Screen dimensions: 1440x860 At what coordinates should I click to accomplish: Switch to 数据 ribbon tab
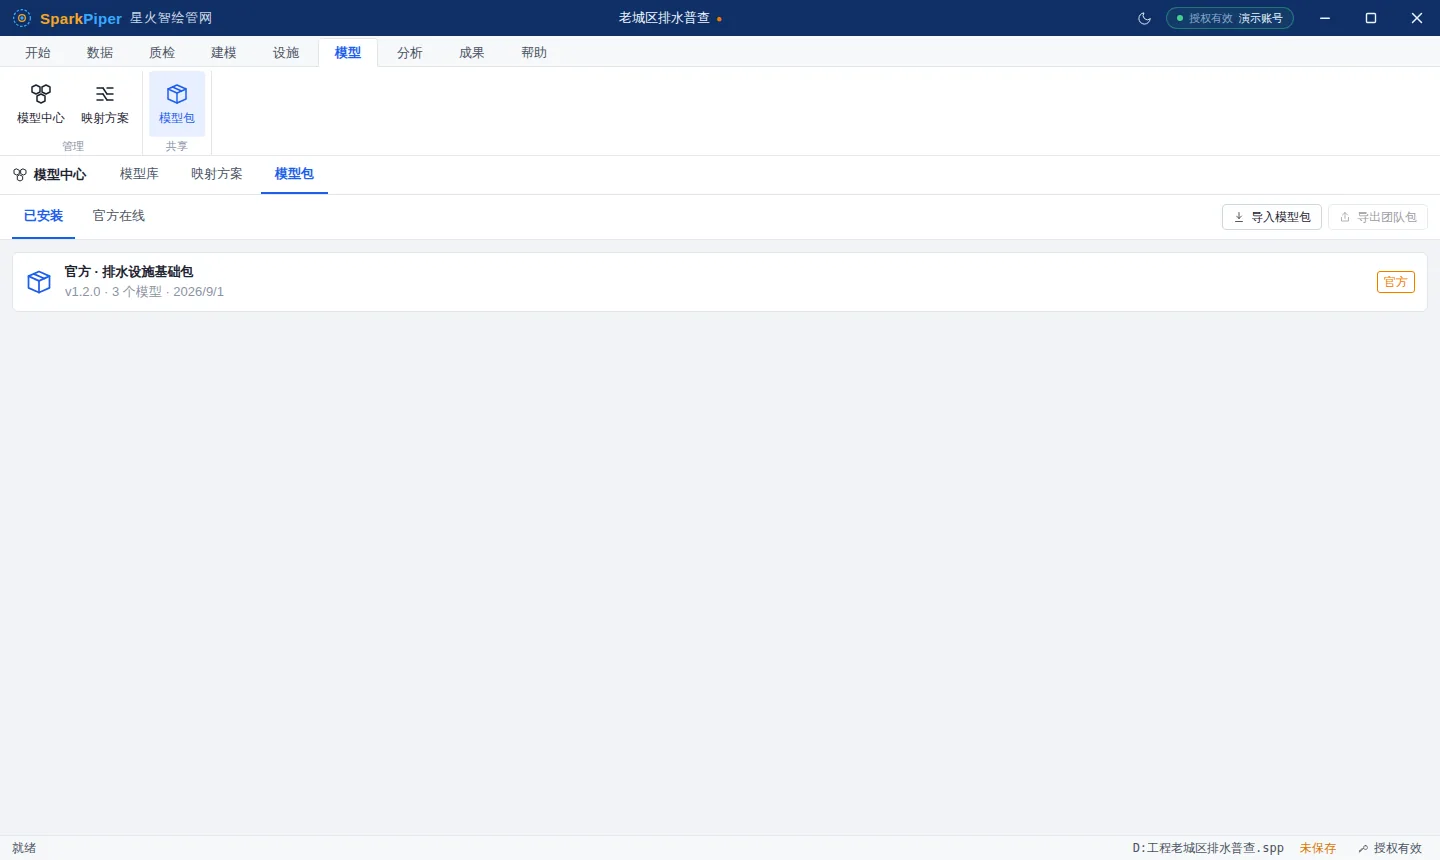tap(100, 53)
